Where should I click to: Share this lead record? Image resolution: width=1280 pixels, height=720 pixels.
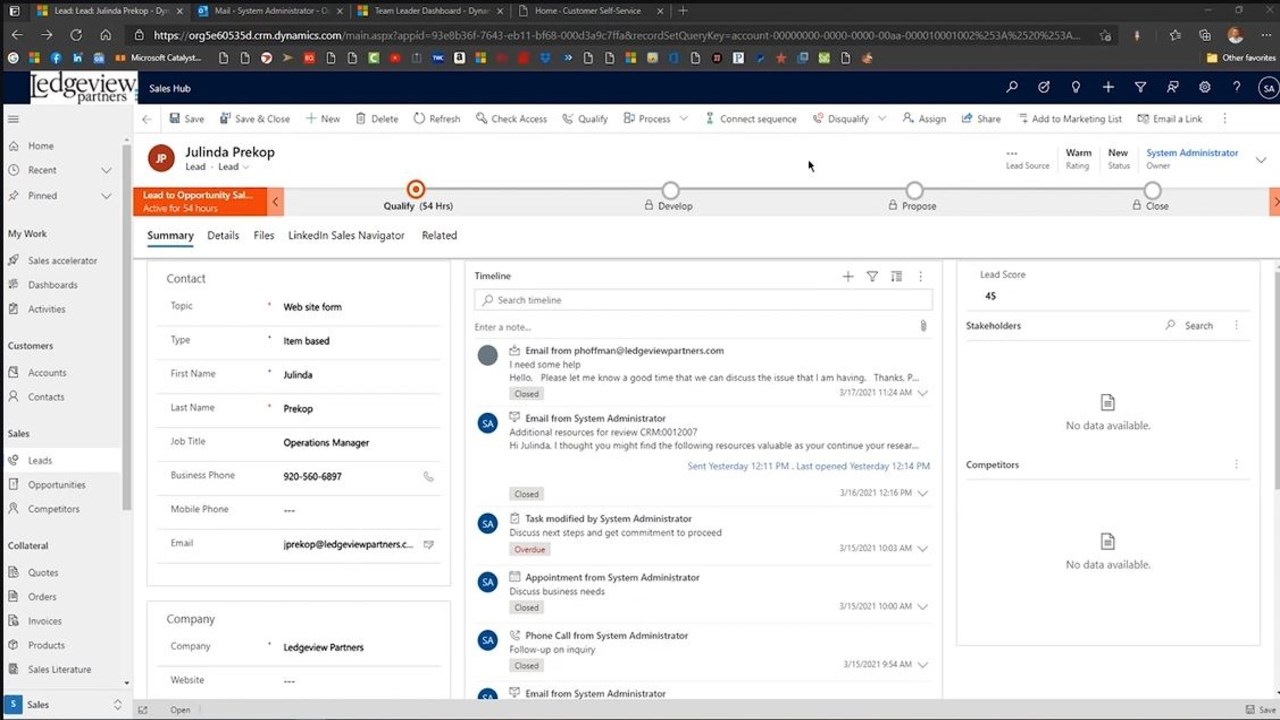981,118
